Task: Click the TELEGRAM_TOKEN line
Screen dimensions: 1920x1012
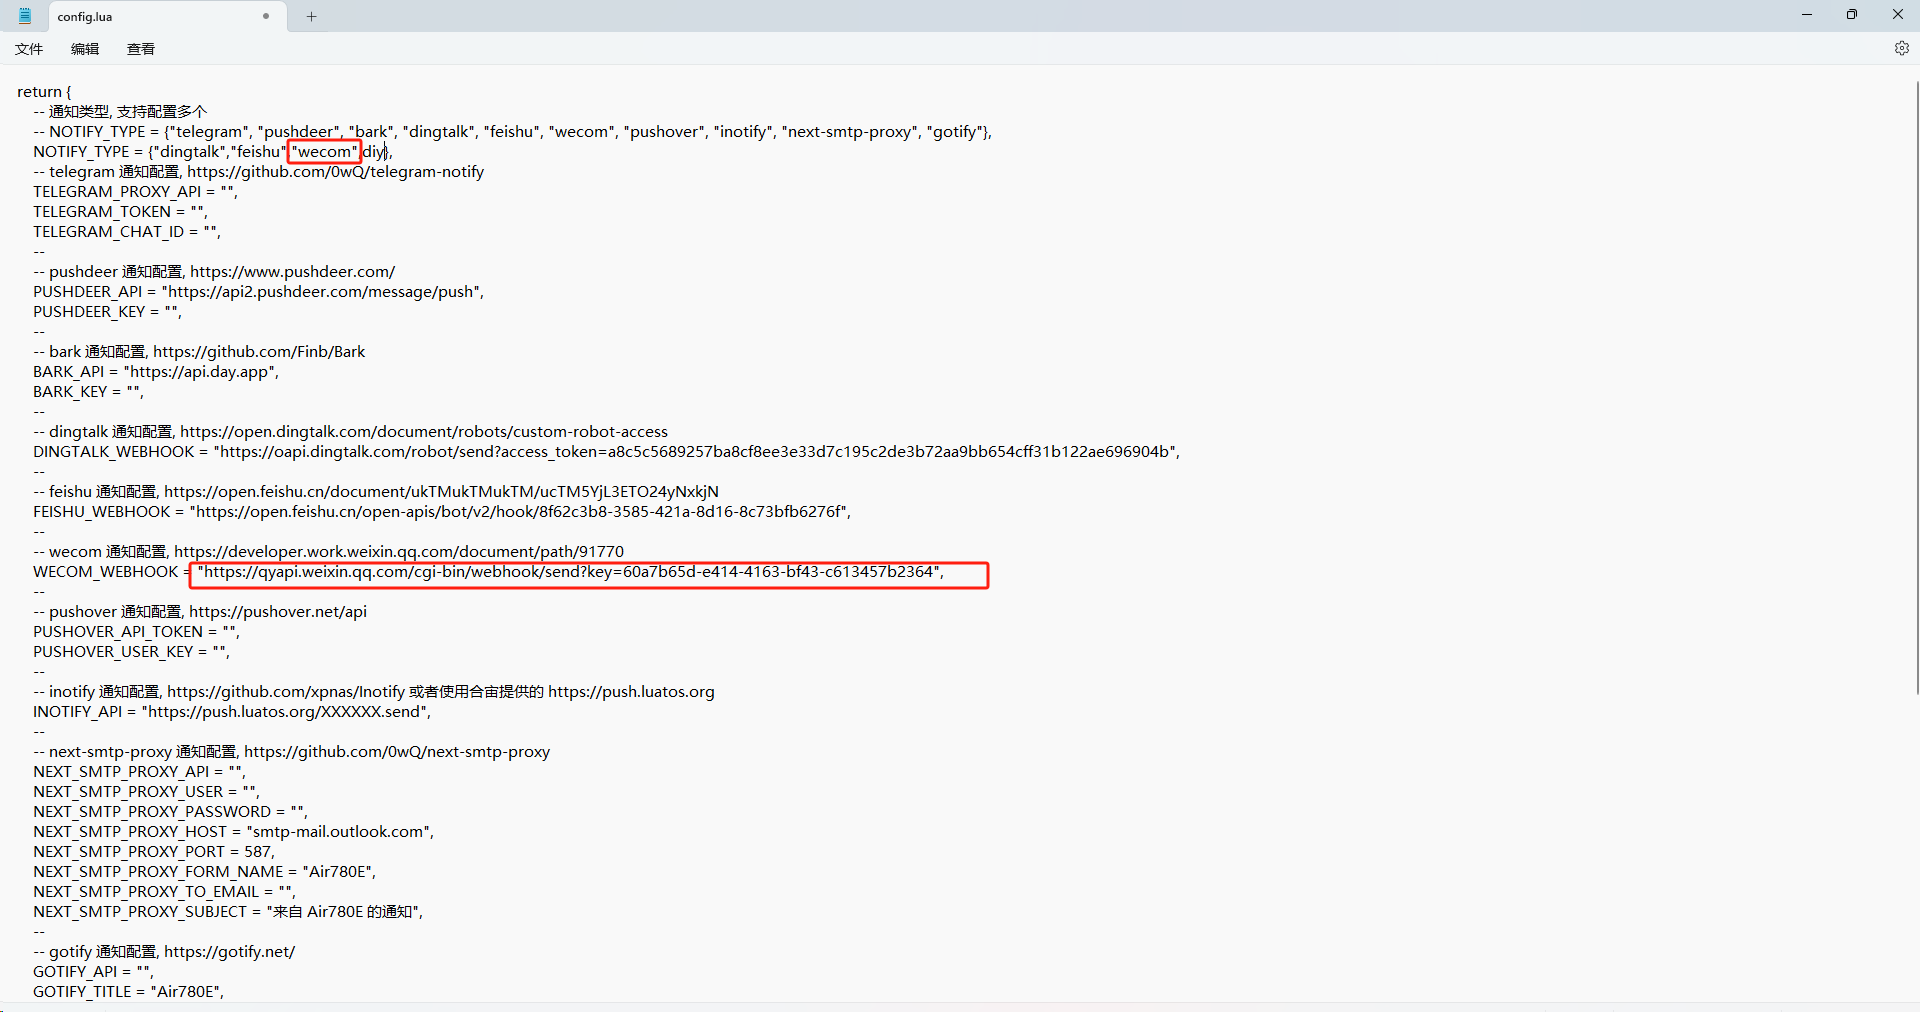Action: (x=120, y=212)
